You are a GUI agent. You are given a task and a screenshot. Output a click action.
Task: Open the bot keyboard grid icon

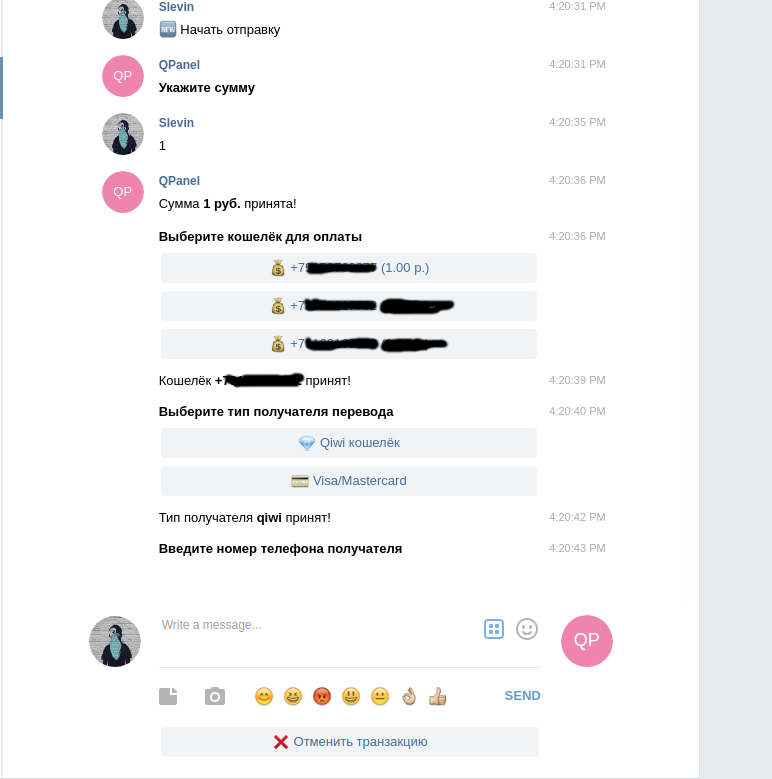coord(494,629)
